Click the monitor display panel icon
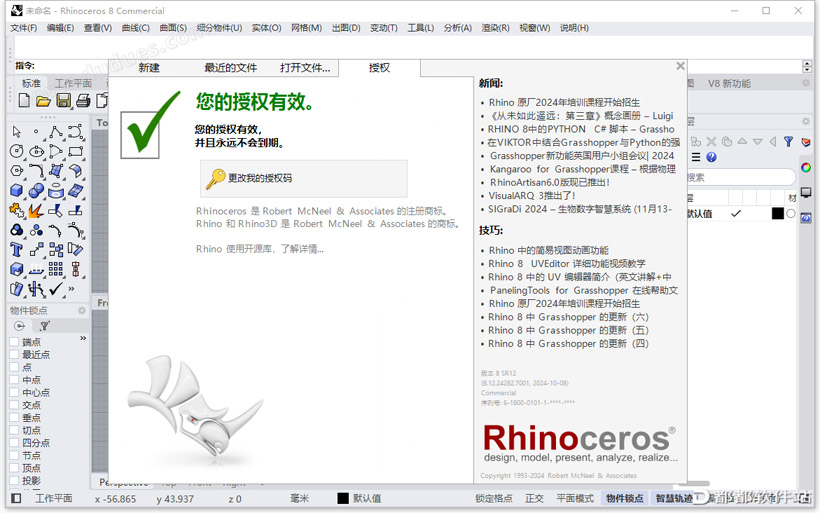Screen dimensions: 820x513 tap(806, 192)
